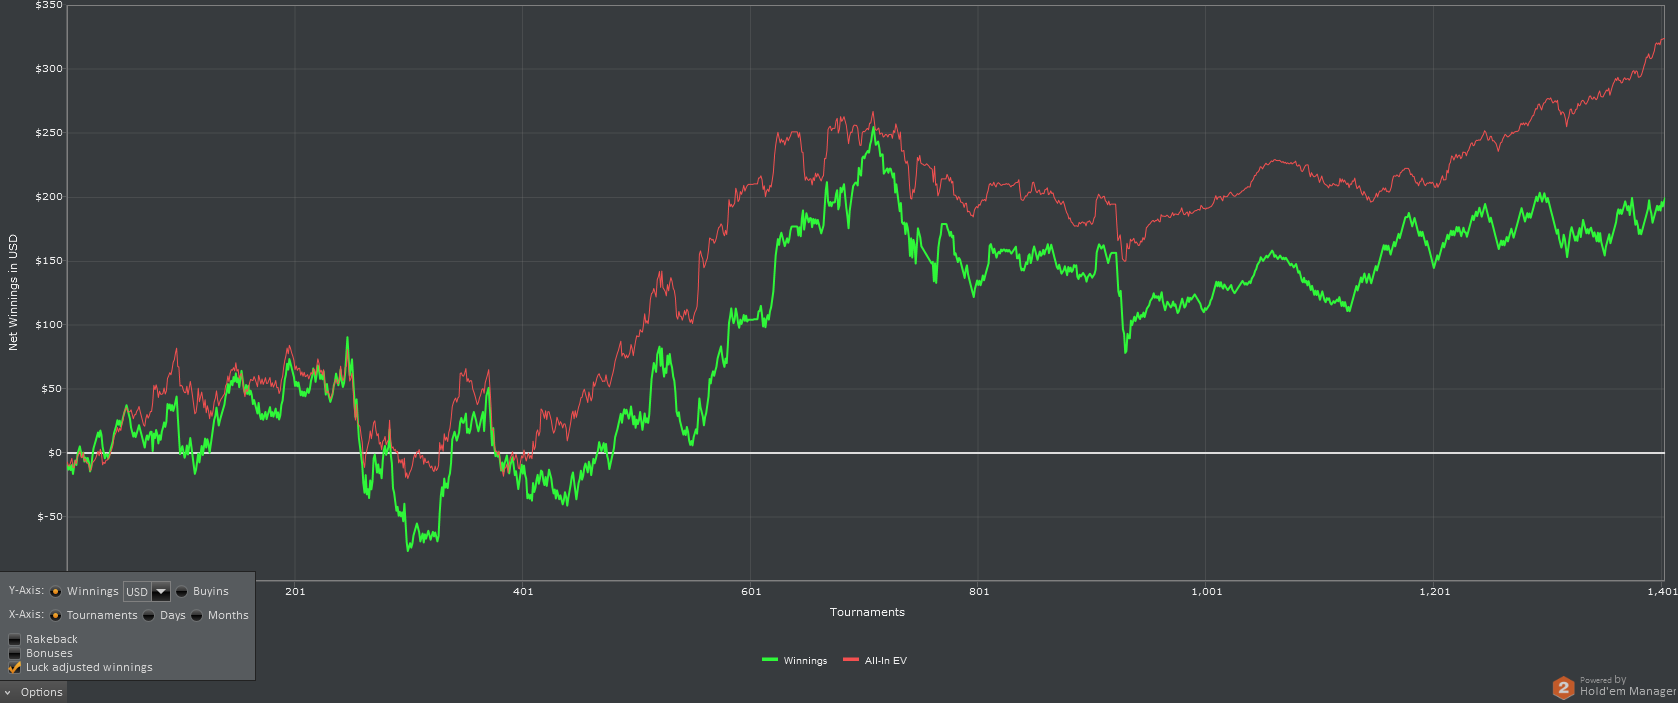Screen dimensions: 1678x703
Task: Click the $300 y-axis label
Action: (49, 69)
